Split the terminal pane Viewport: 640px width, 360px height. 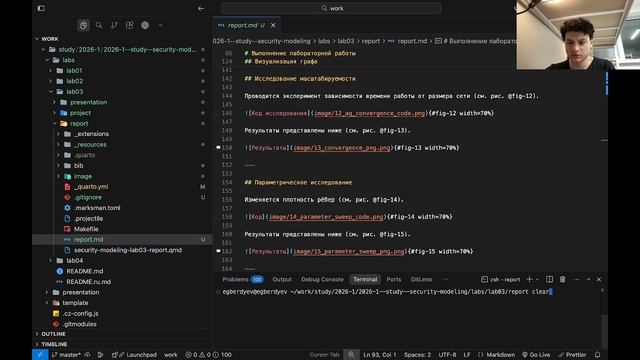[549, 280]
